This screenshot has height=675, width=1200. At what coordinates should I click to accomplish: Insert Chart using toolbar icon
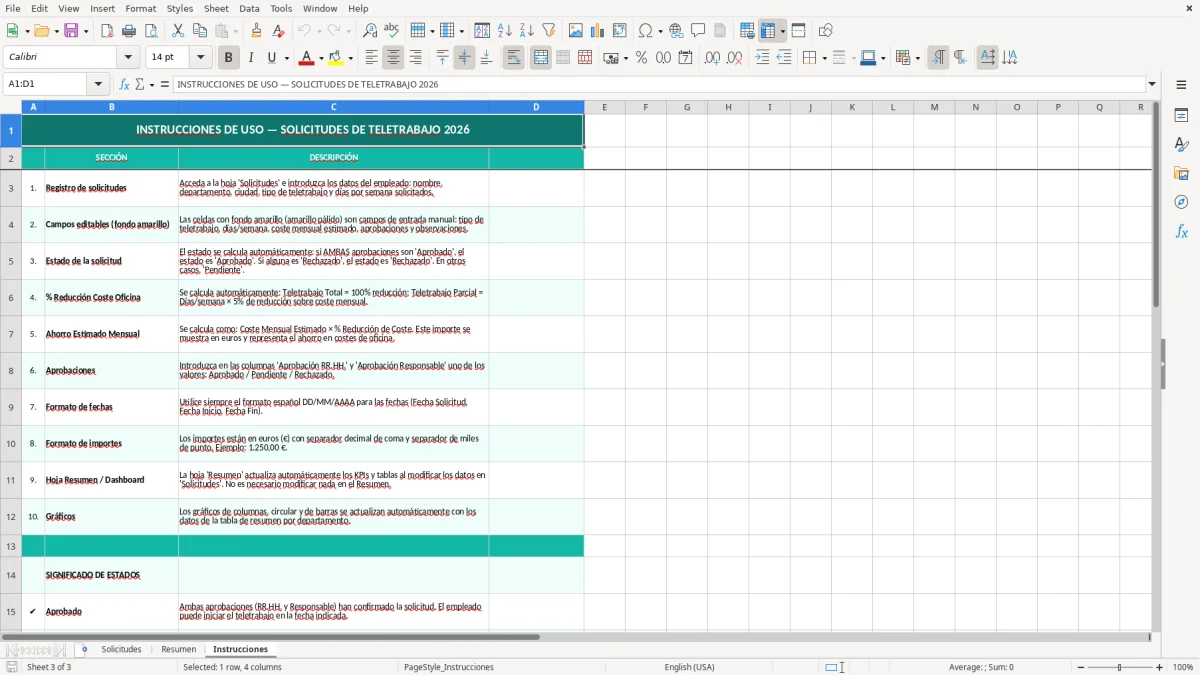click(597, 31)
